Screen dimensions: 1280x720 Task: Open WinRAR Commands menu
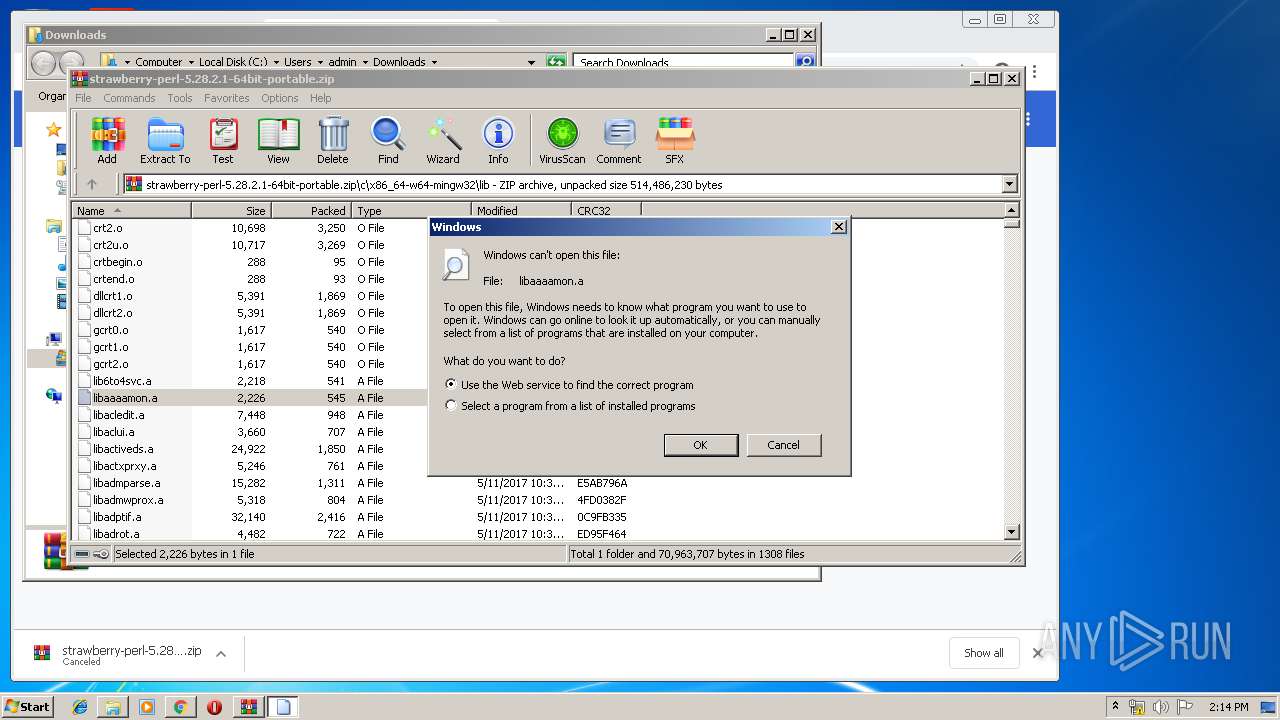point(129,98)
